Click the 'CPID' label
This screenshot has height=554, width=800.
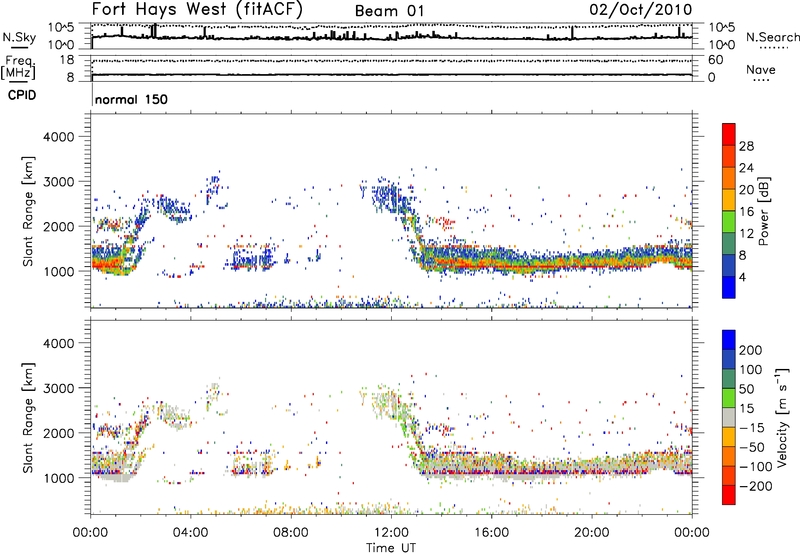pyautogui.click(x=22, y=95)
